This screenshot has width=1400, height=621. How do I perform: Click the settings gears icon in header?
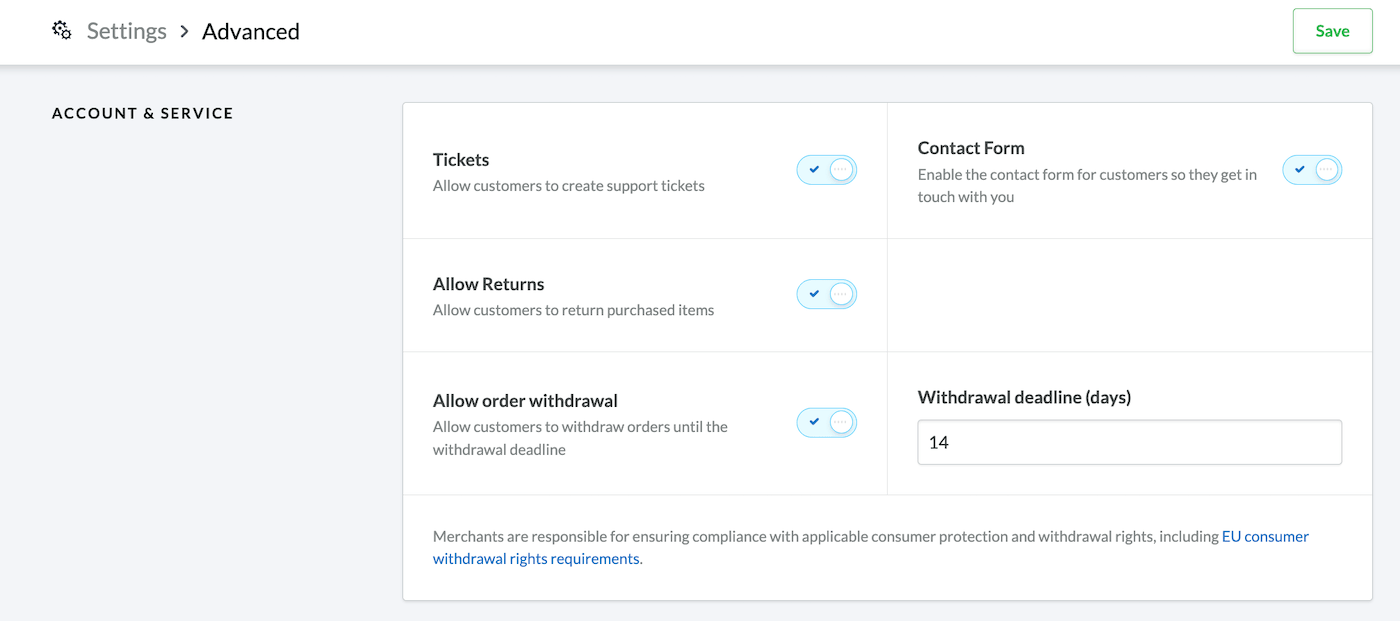point(62,30)
